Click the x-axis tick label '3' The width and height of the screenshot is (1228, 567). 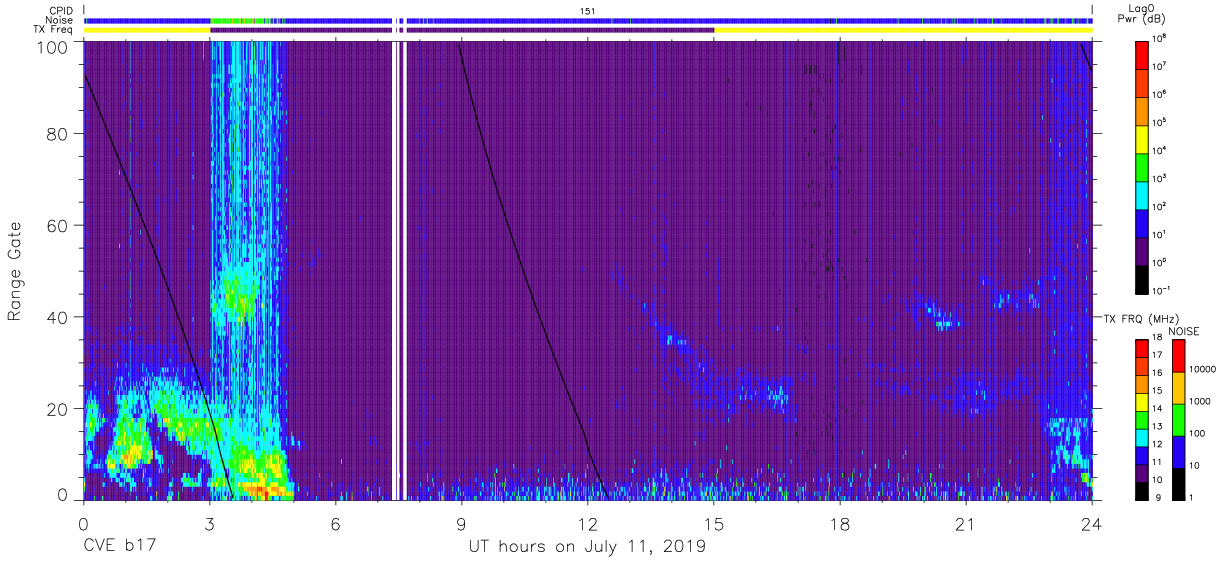click(209, 523)
